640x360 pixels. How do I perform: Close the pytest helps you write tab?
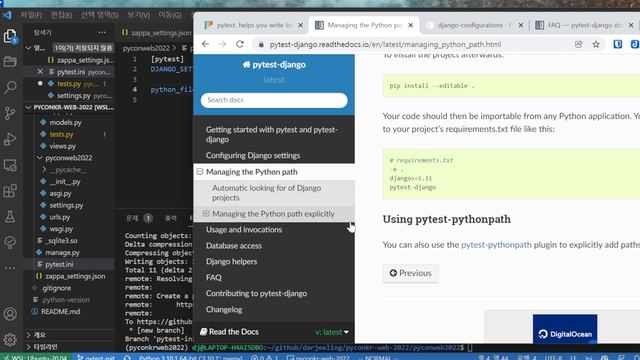(300, 25)
